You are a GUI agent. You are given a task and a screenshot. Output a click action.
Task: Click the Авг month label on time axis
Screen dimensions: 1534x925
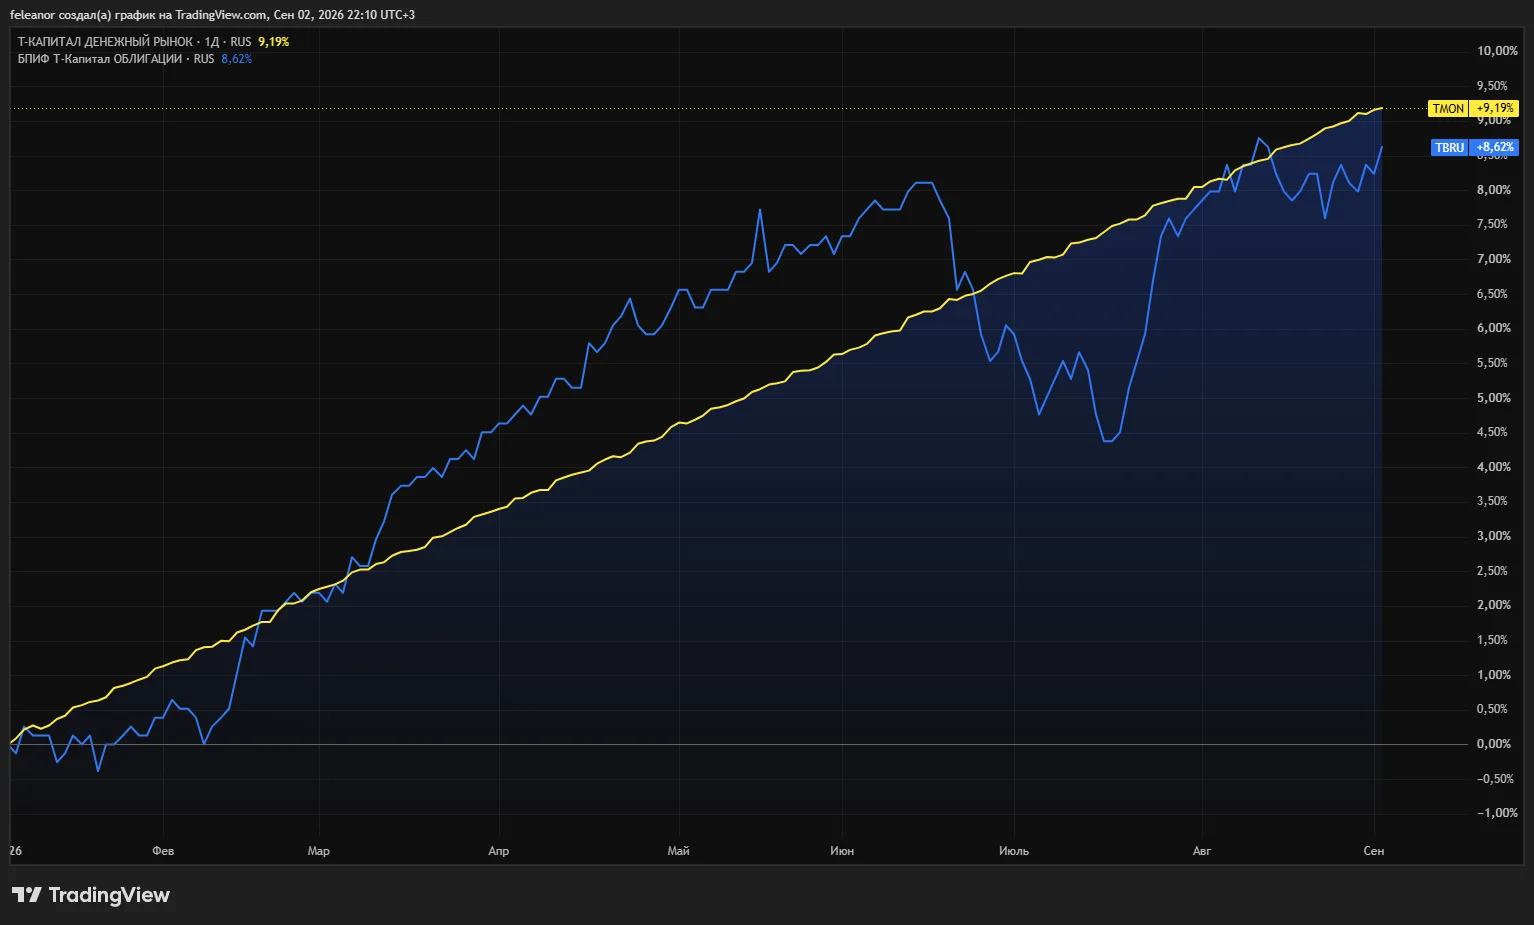(1202, 851)
